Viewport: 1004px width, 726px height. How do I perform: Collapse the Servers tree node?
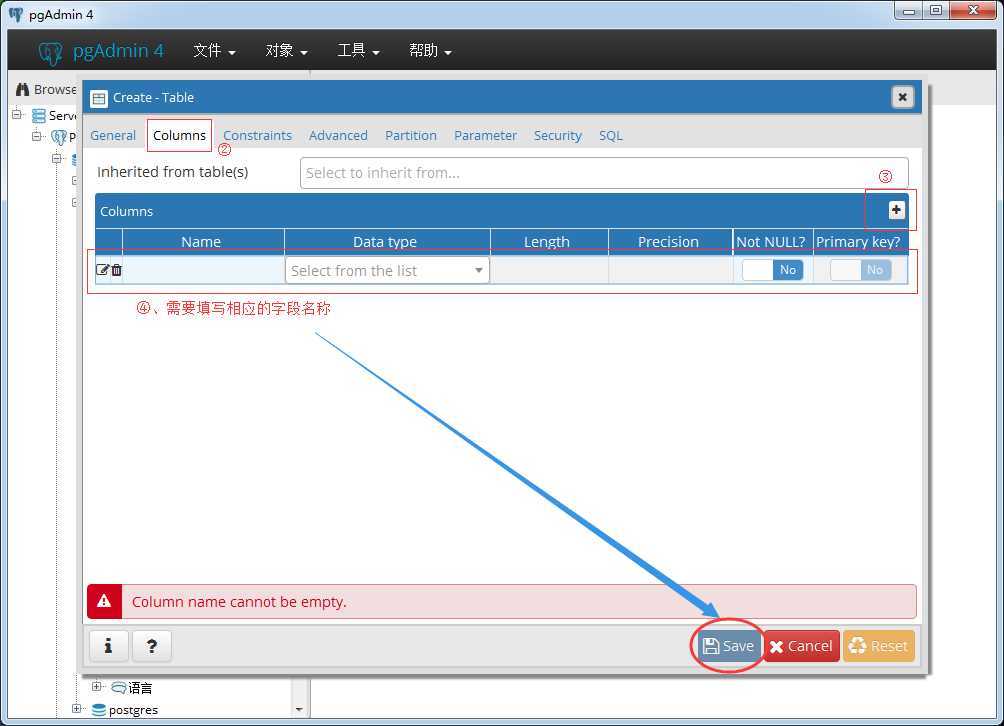click(x=17, y=115)
